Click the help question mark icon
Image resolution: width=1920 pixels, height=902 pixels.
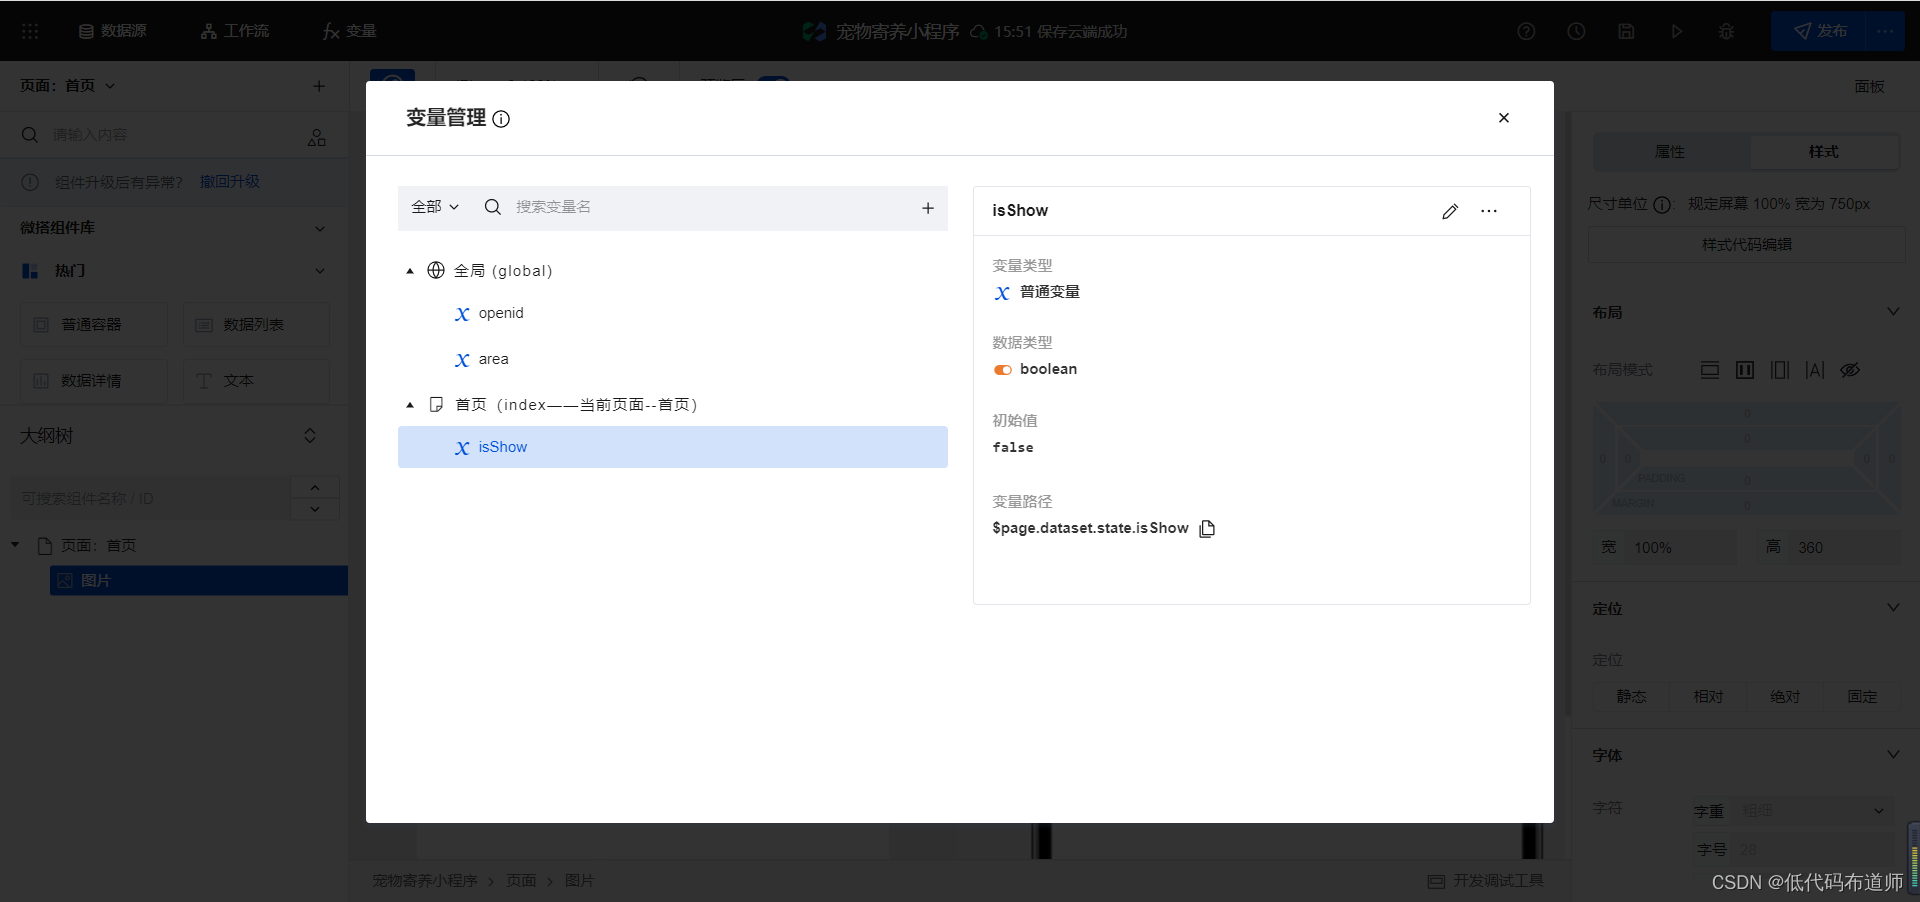[1526, 31]
